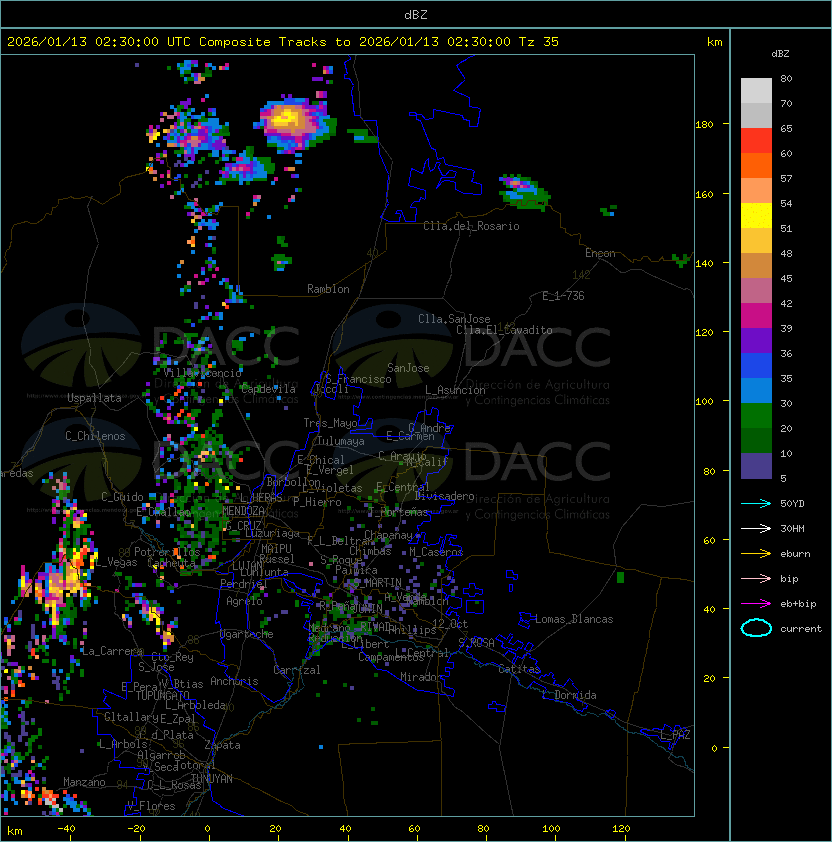
Task: Click the 'V_Flores' place label
Action: coord(151,806)
